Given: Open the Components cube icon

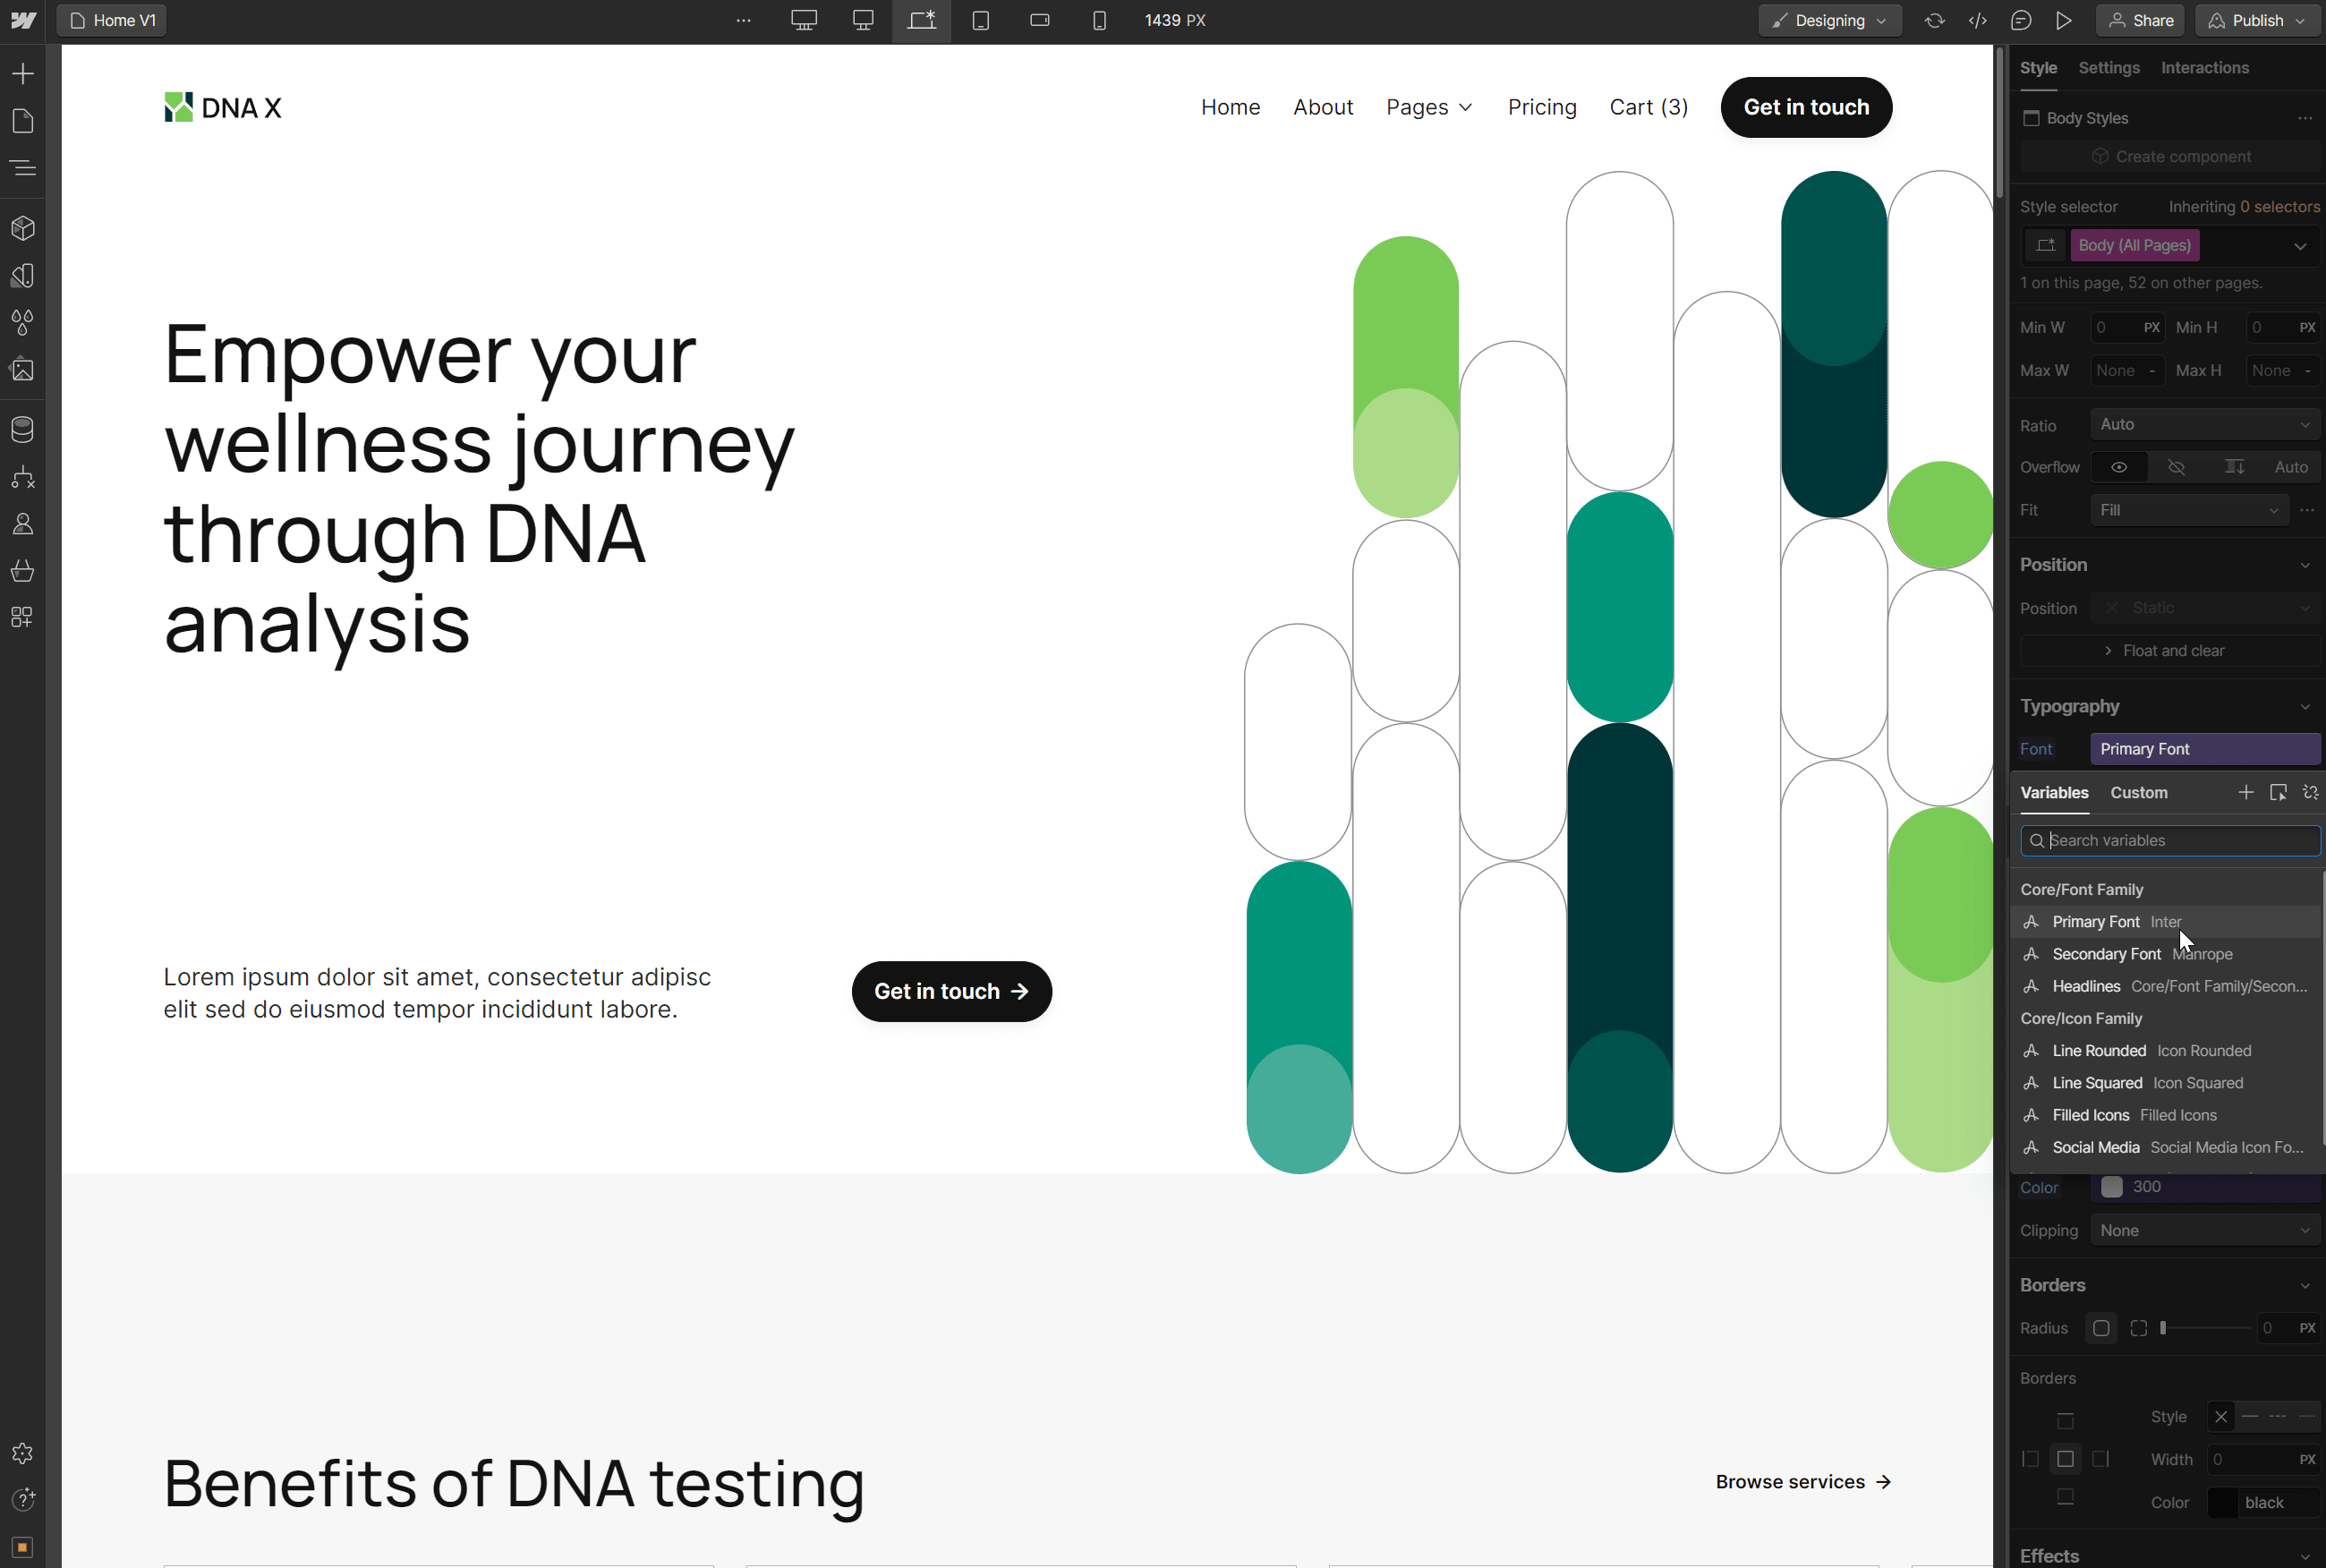Looking at the screenshot, I should pos(22,228).
